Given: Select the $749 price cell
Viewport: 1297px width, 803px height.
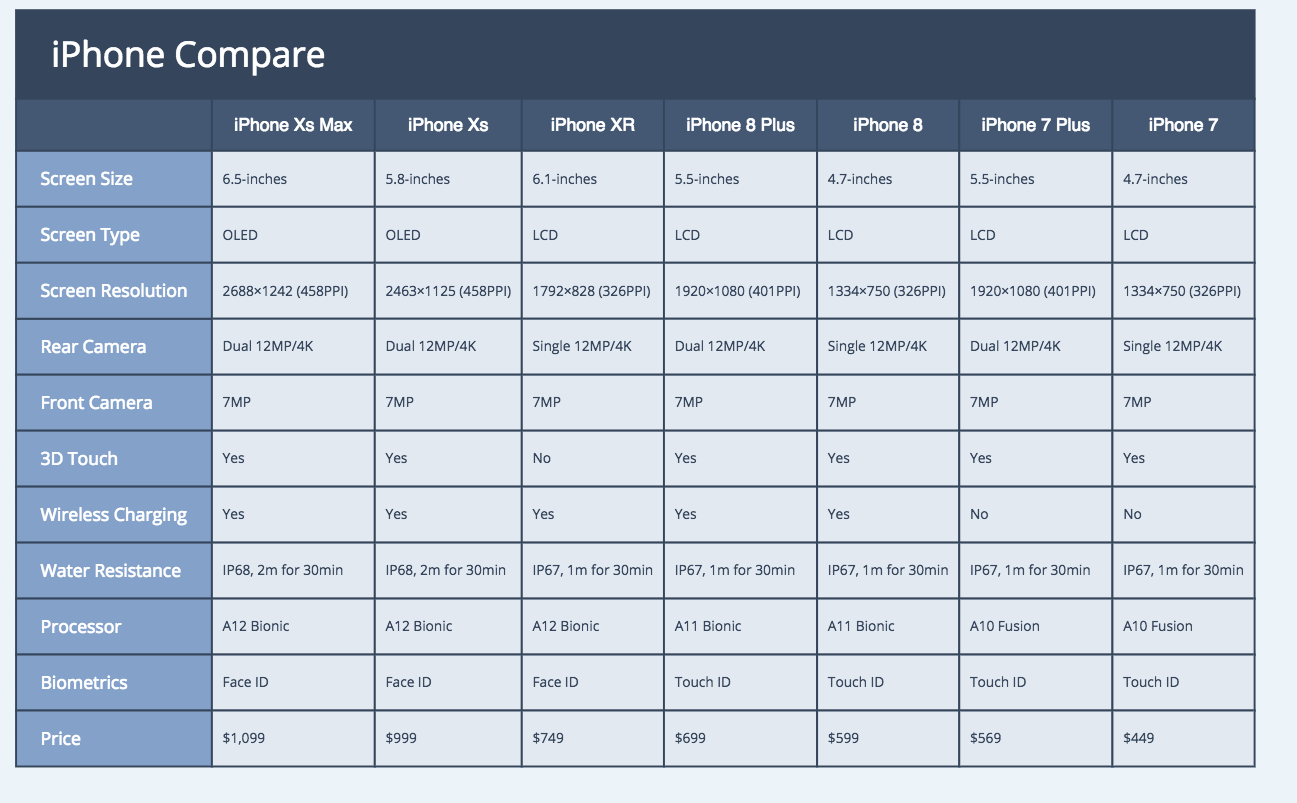Looking at the screenshot, I should click(x=548, y=739).
